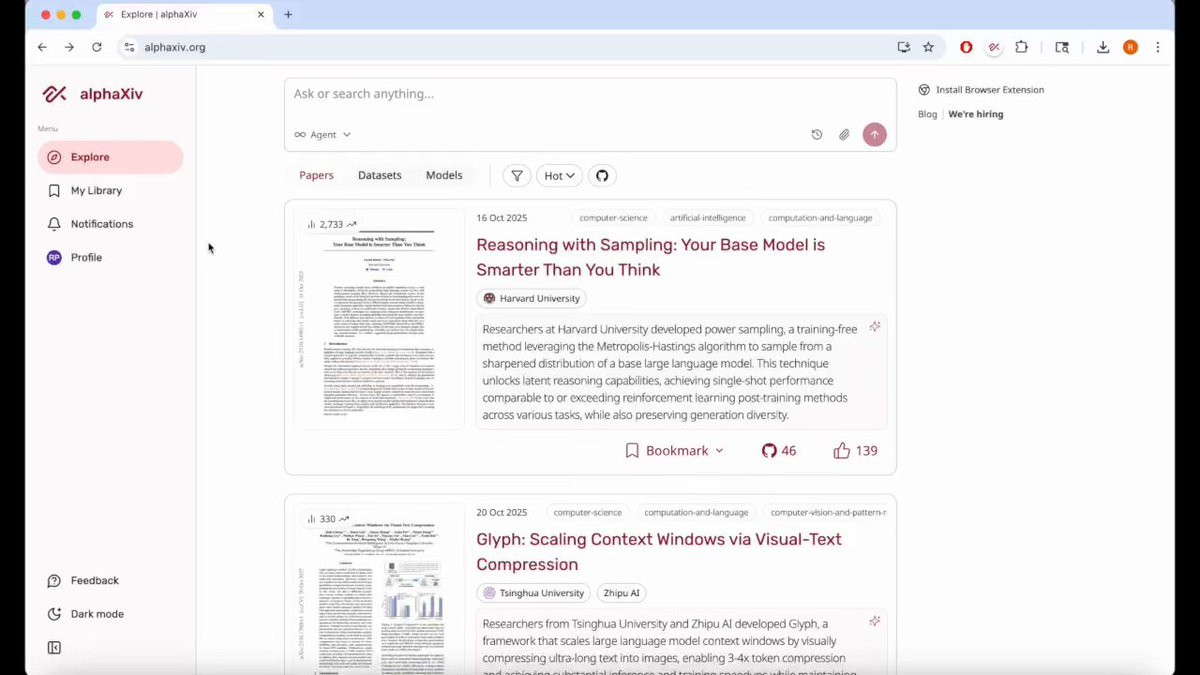Open the red Opera-style extension icon
The height and width of the screenshot is (675, 1200).
966,47
